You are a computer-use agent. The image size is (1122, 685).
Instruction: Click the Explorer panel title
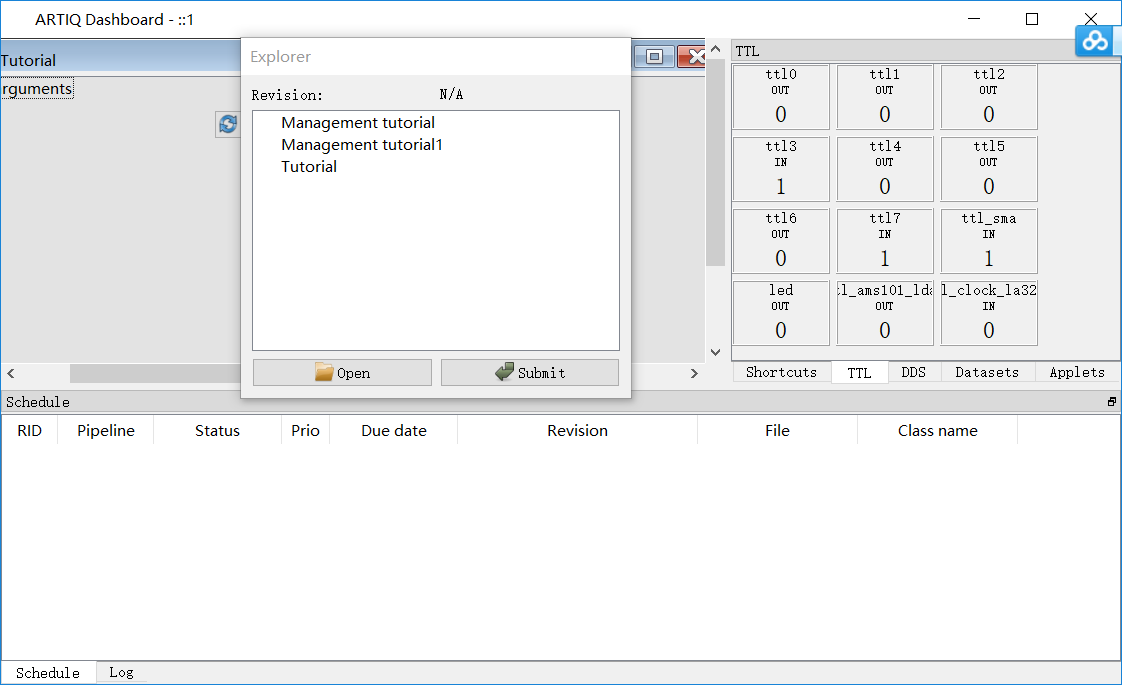280,57
